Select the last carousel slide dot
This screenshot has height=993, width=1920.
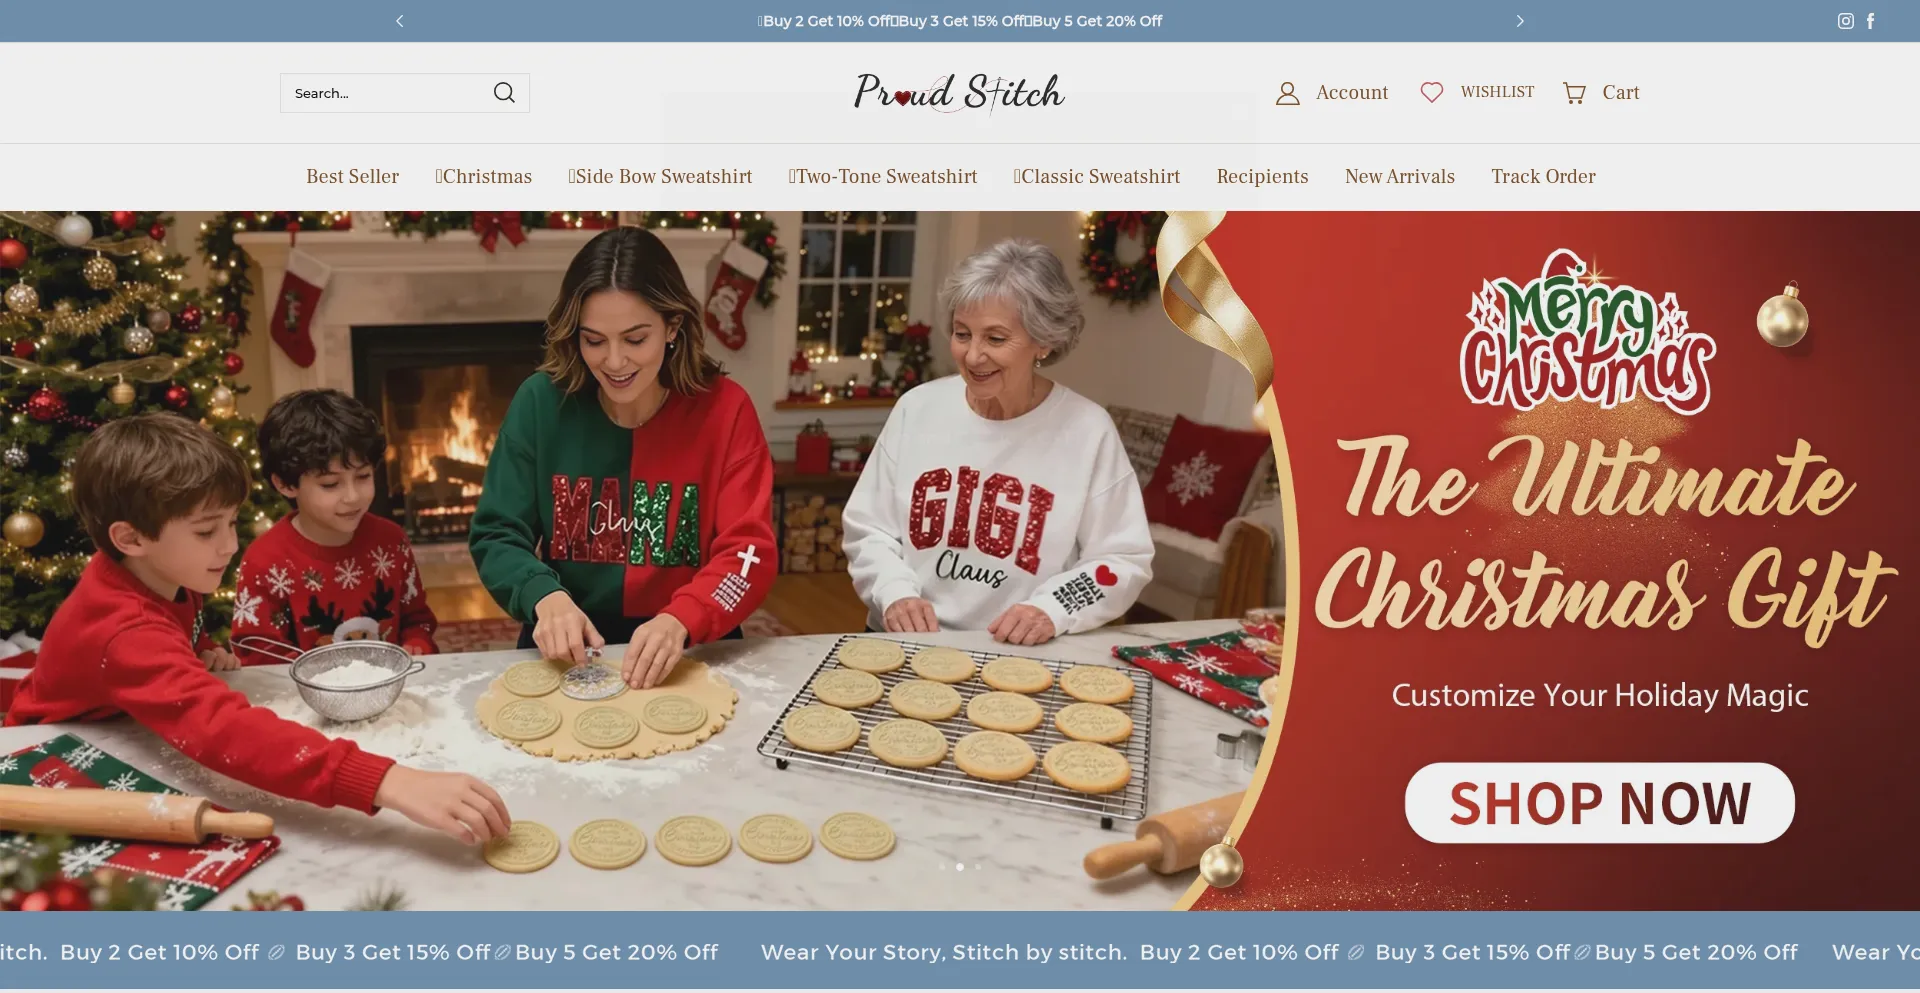(978, 867)
